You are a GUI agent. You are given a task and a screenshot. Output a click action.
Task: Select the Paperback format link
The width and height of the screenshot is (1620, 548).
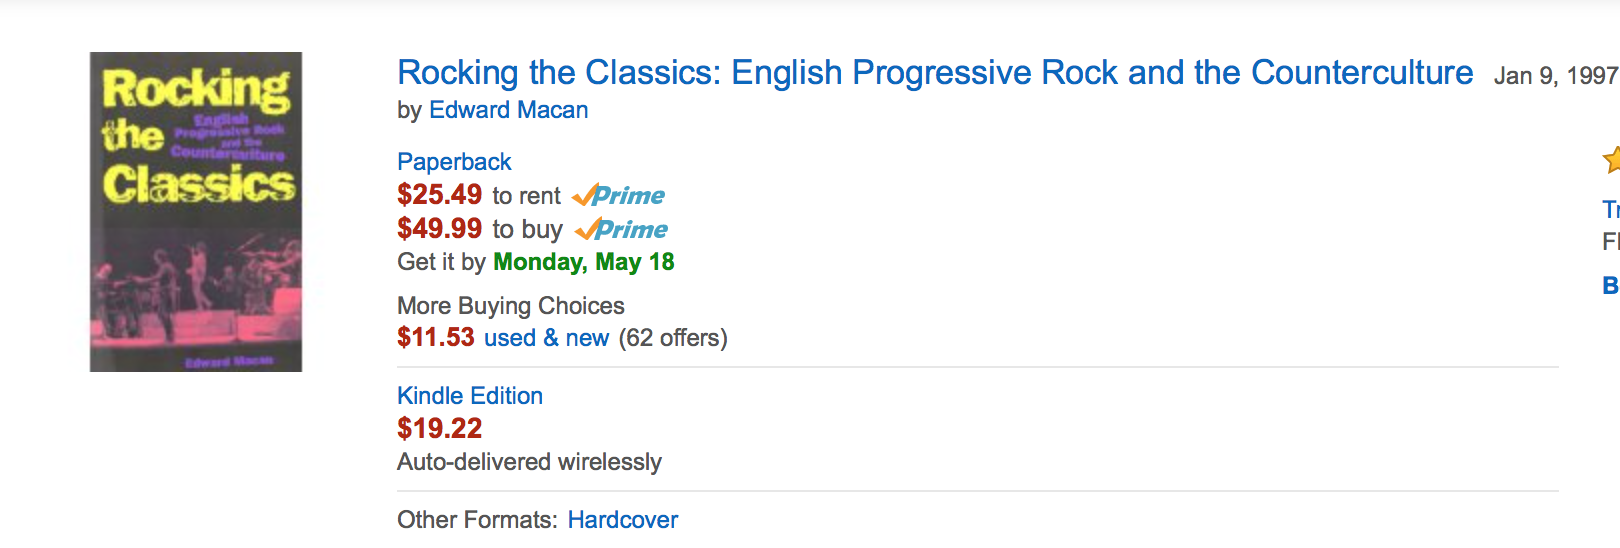pos(454,162)
